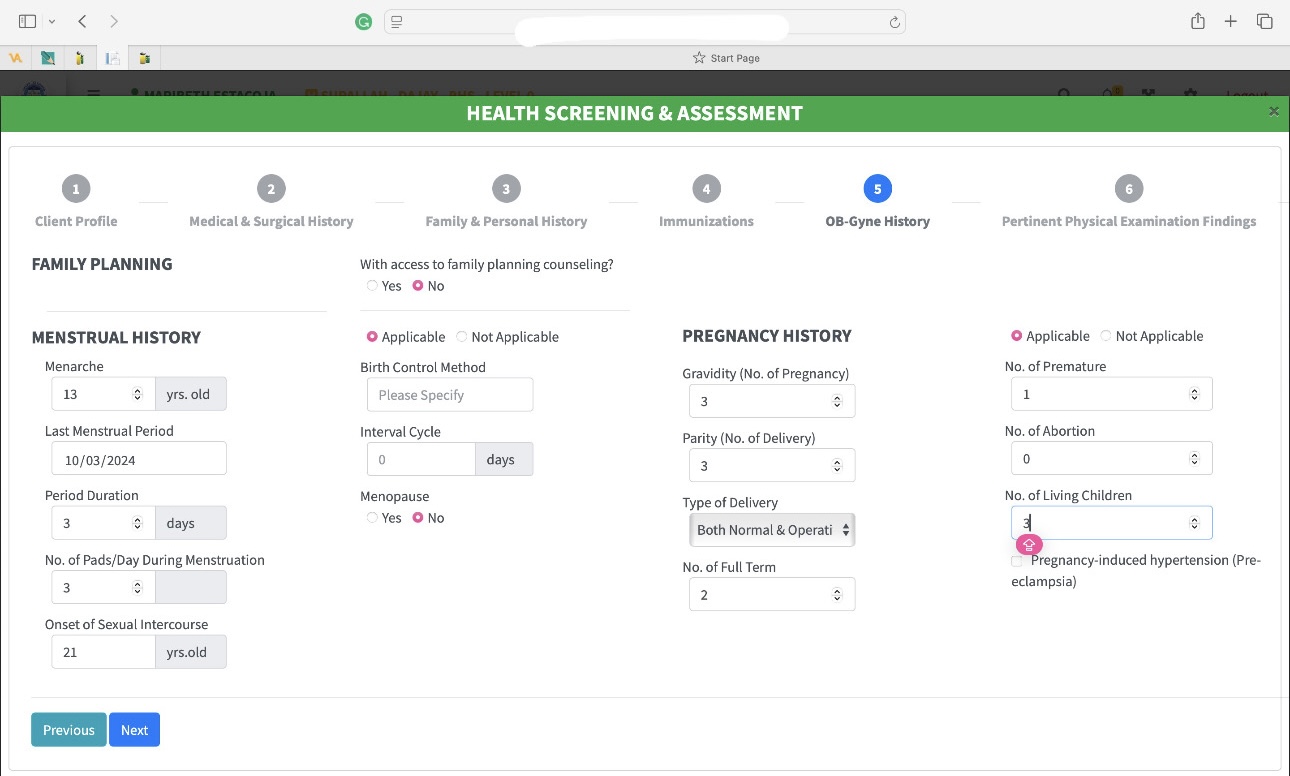Viewport: 1290px width, 776px height.
Task: Check Pregnancy-induced hypertension checkbox
Action: pyautogui.click(x=1017, y=561)
